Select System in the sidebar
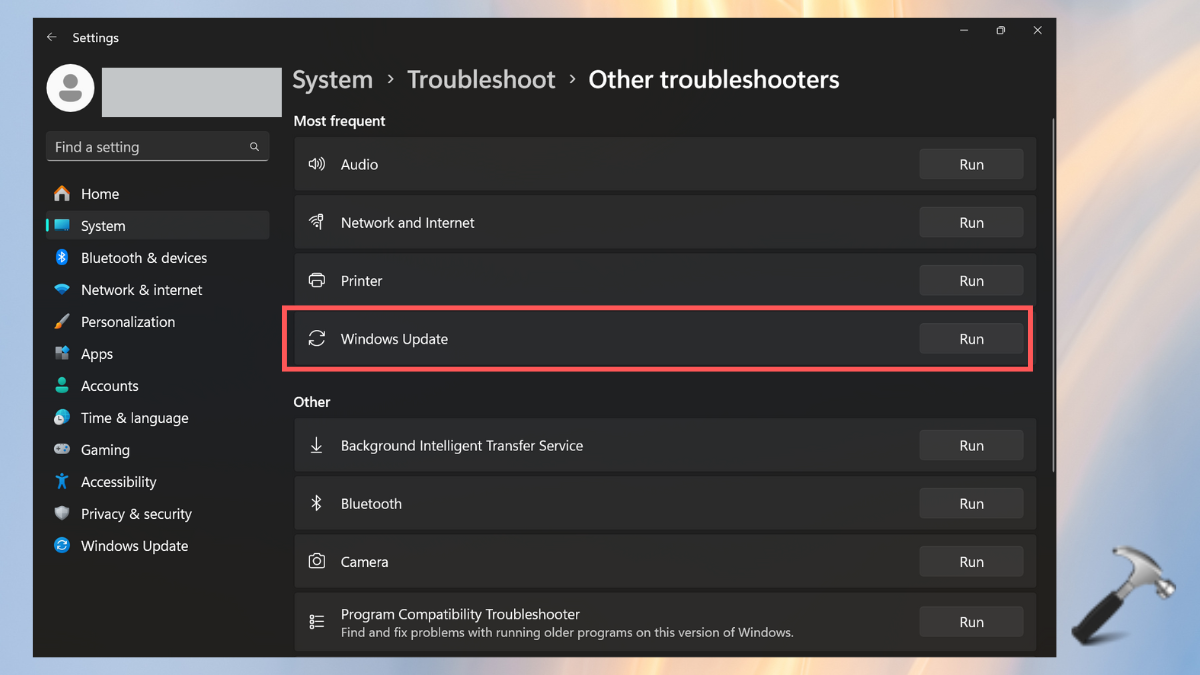Screen dimensions: 1200x675 click(158, 226)
